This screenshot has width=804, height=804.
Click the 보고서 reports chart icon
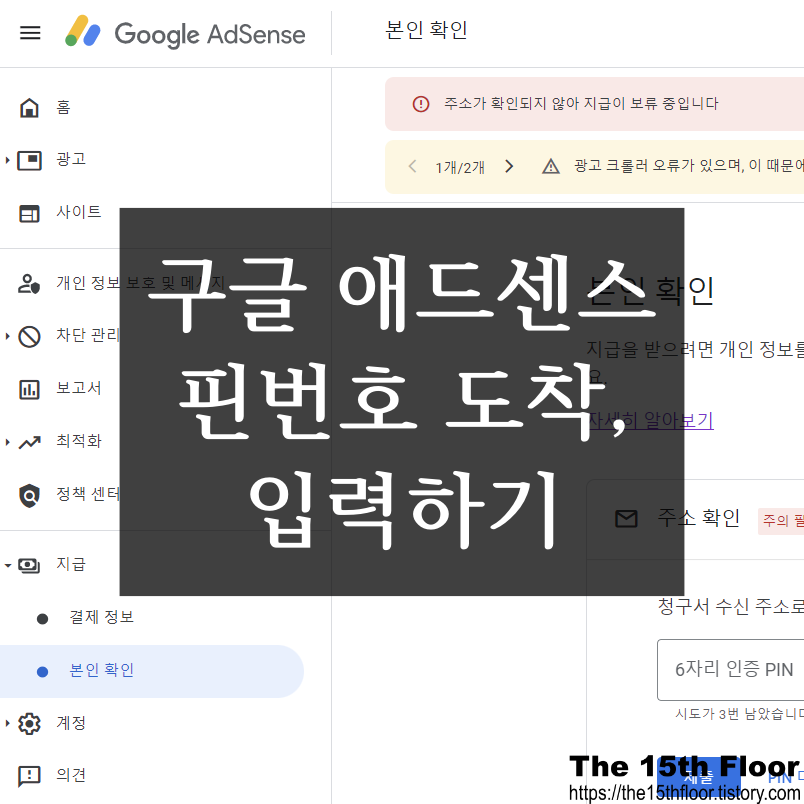pos(29,390)
